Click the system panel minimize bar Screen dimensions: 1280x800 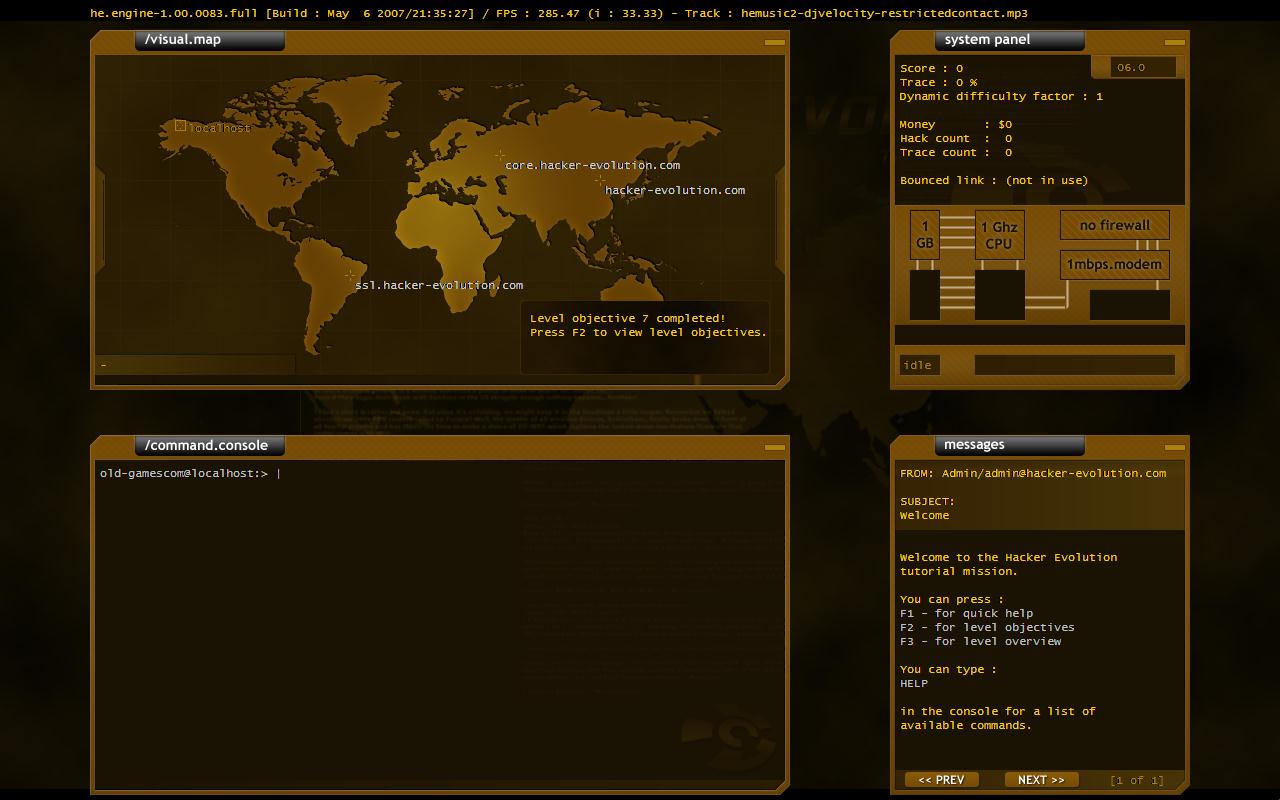point(1175,42)
